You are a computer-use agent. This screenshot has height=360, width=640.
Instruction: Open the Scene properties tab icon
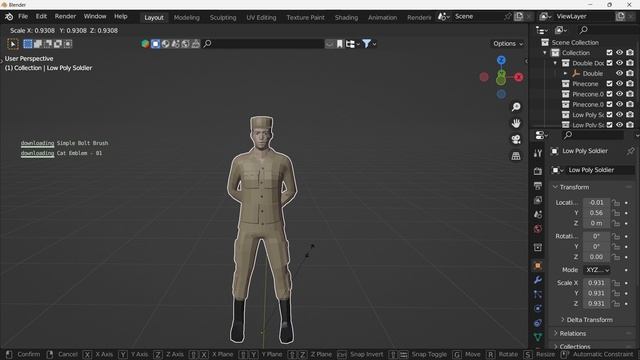(538, 214)
